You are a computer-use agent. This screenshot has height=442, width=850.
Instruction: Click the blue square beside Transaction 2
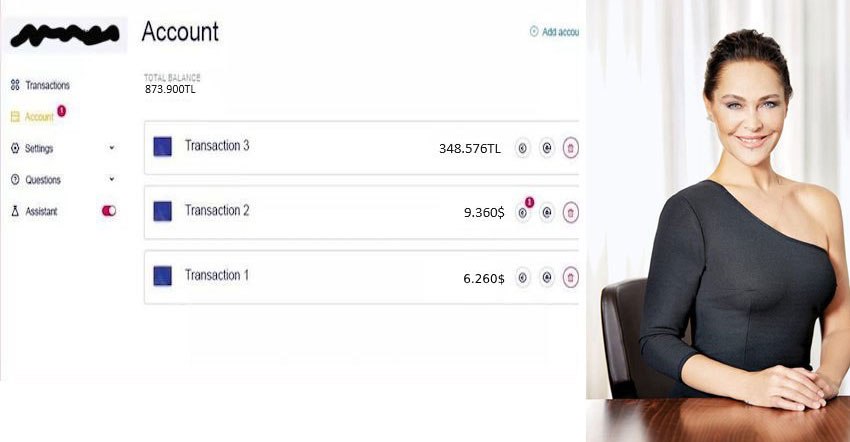point(162,211)
